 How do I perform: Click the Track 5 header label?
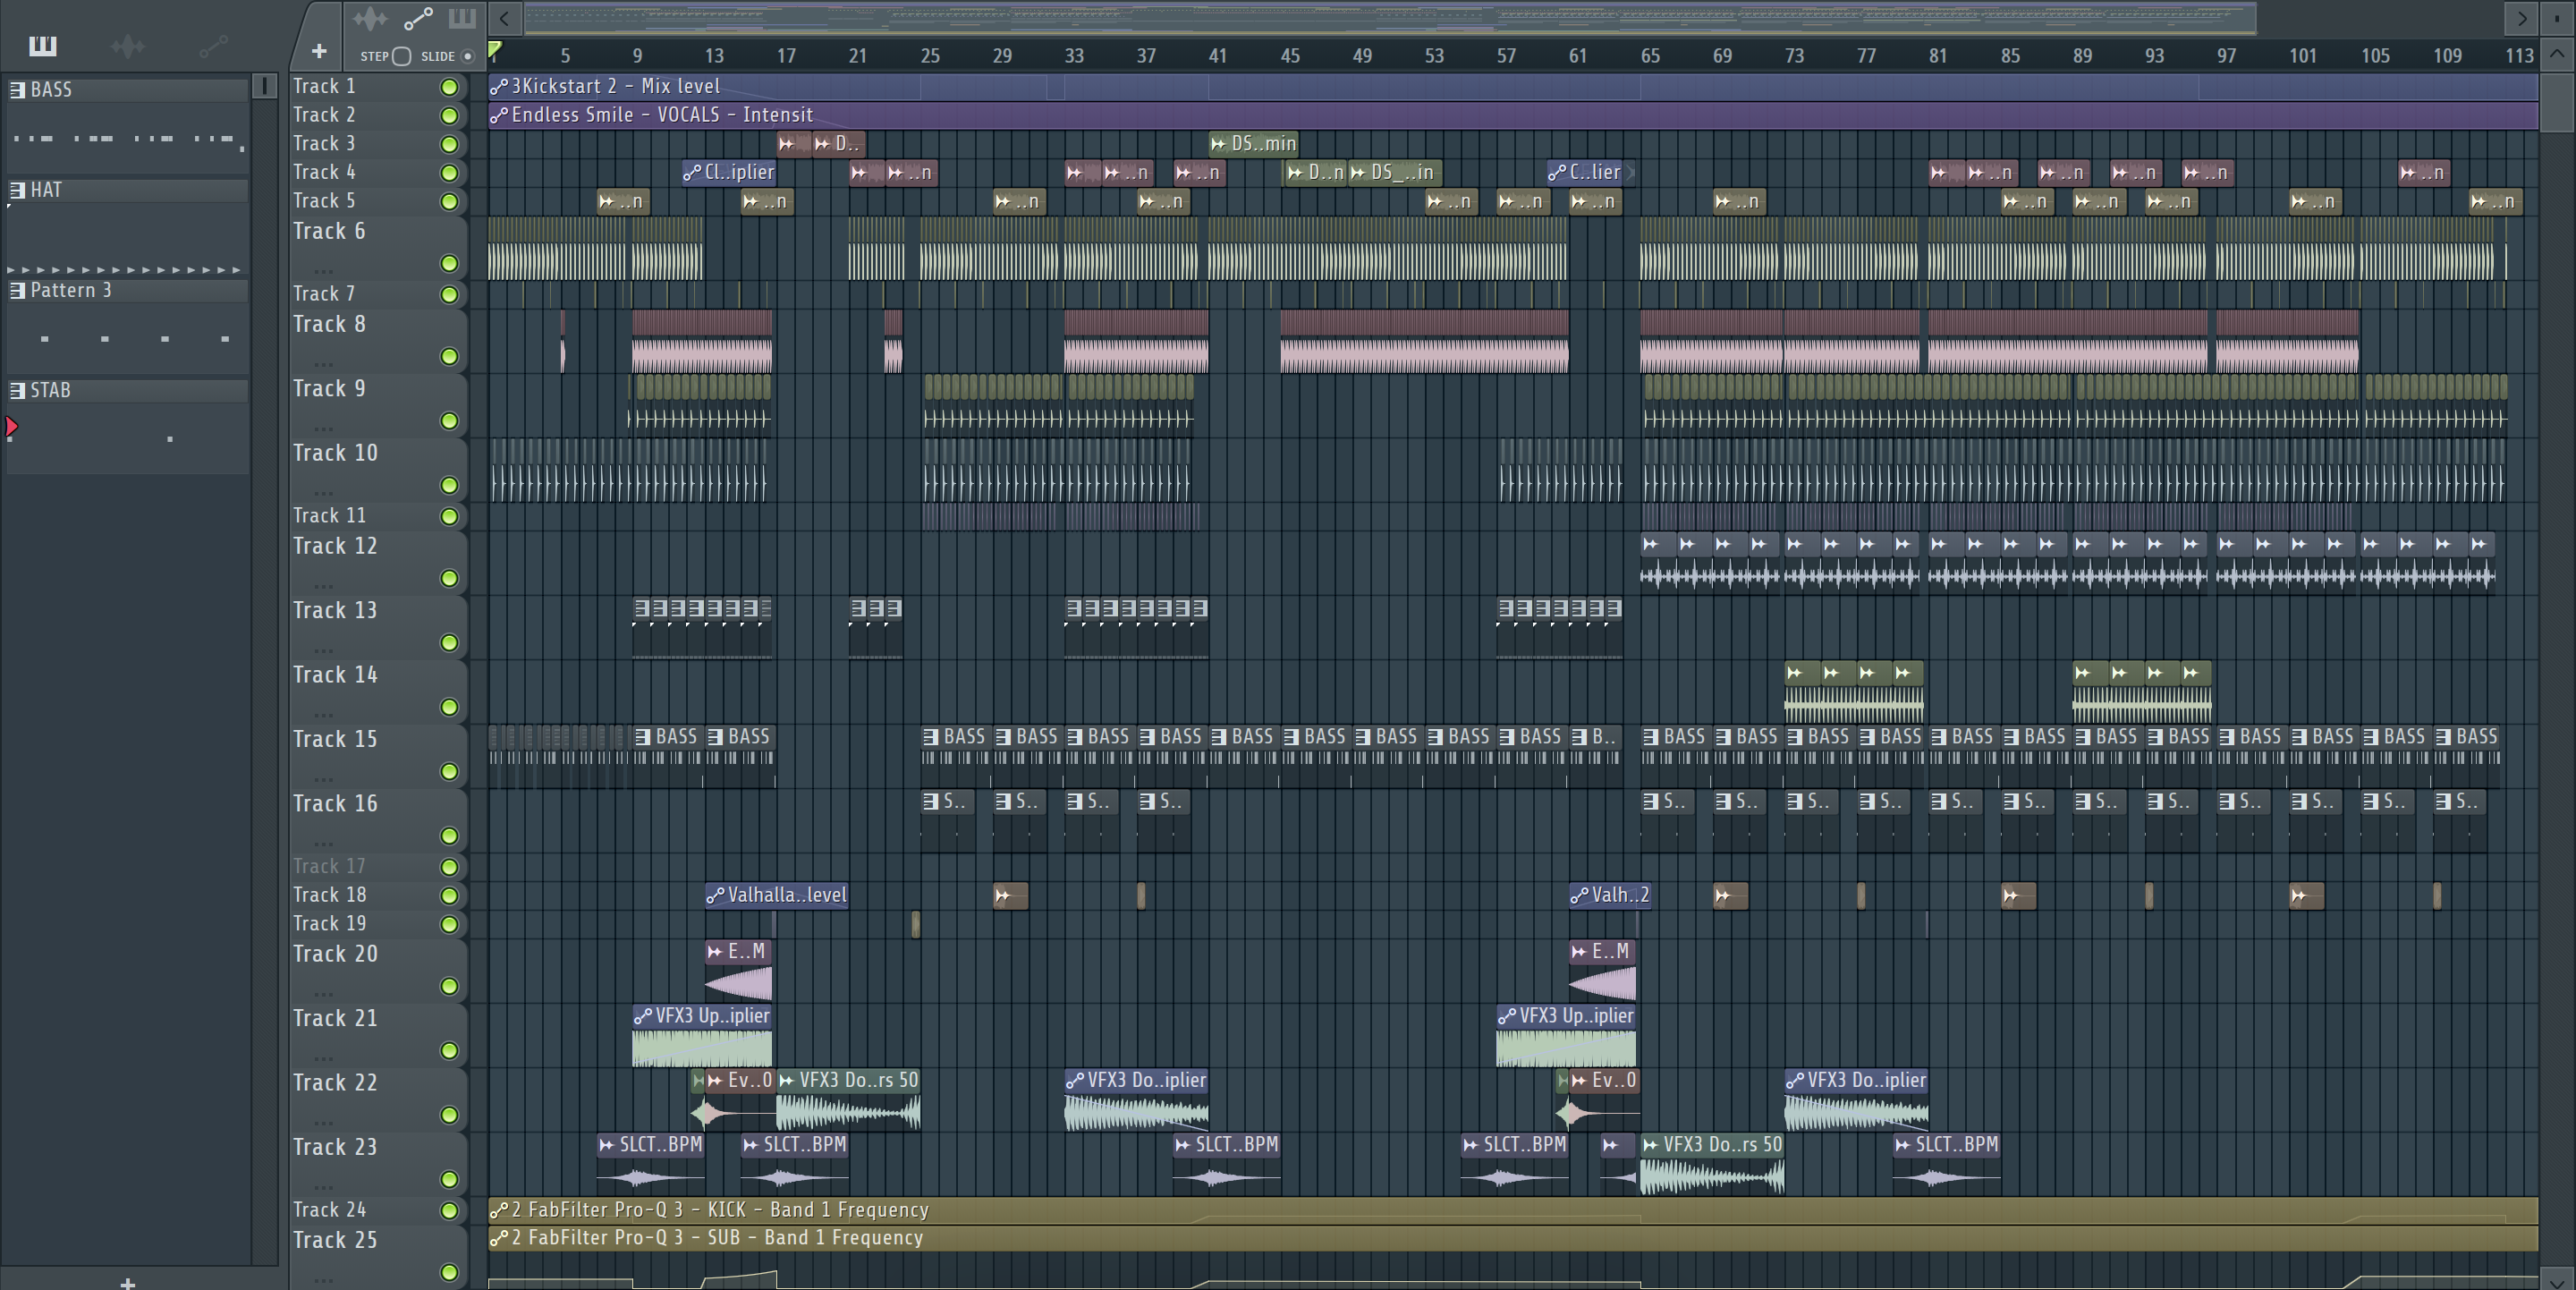pyautogui.click(x=324, y=201)
